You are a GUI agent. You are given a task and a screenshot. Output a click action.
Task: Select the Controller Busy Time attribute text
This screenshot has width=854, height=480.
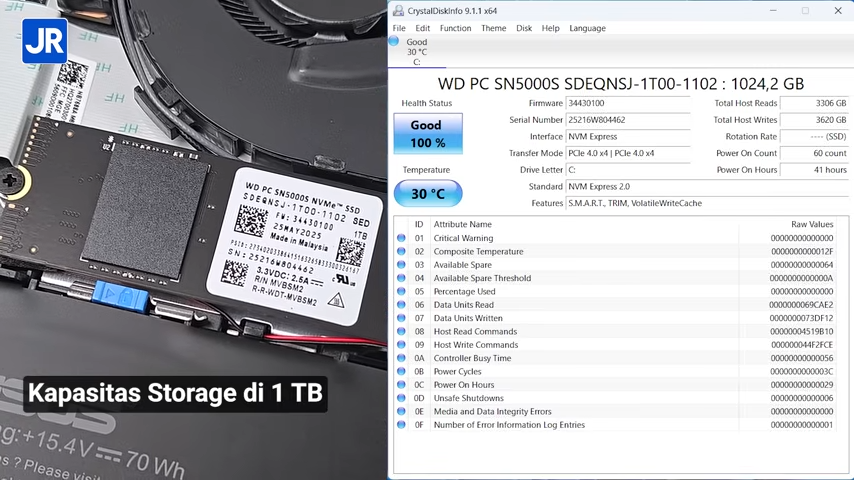point(472,358)
